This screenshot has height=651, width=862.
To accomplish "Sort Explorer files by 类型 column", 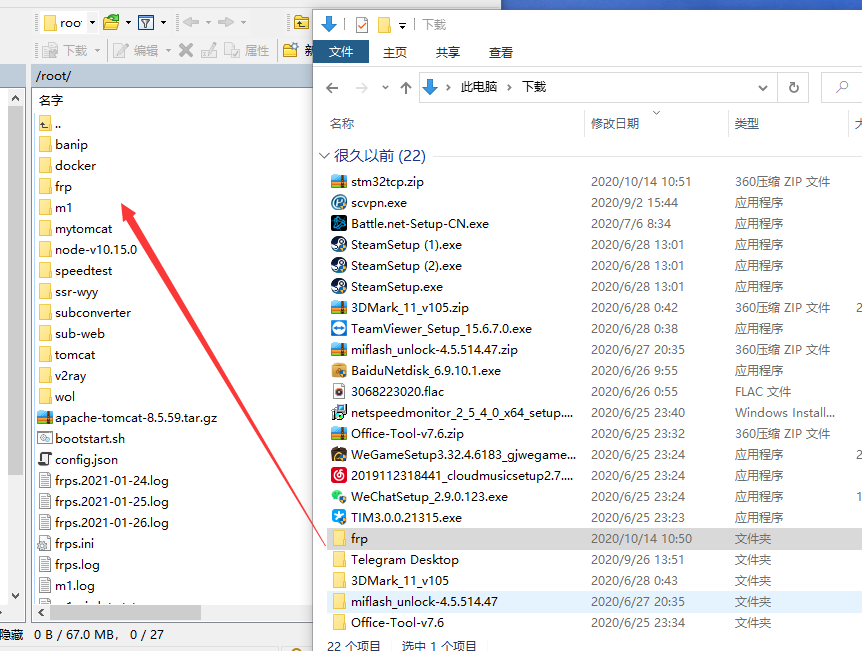I will click(x=747, y=124).
